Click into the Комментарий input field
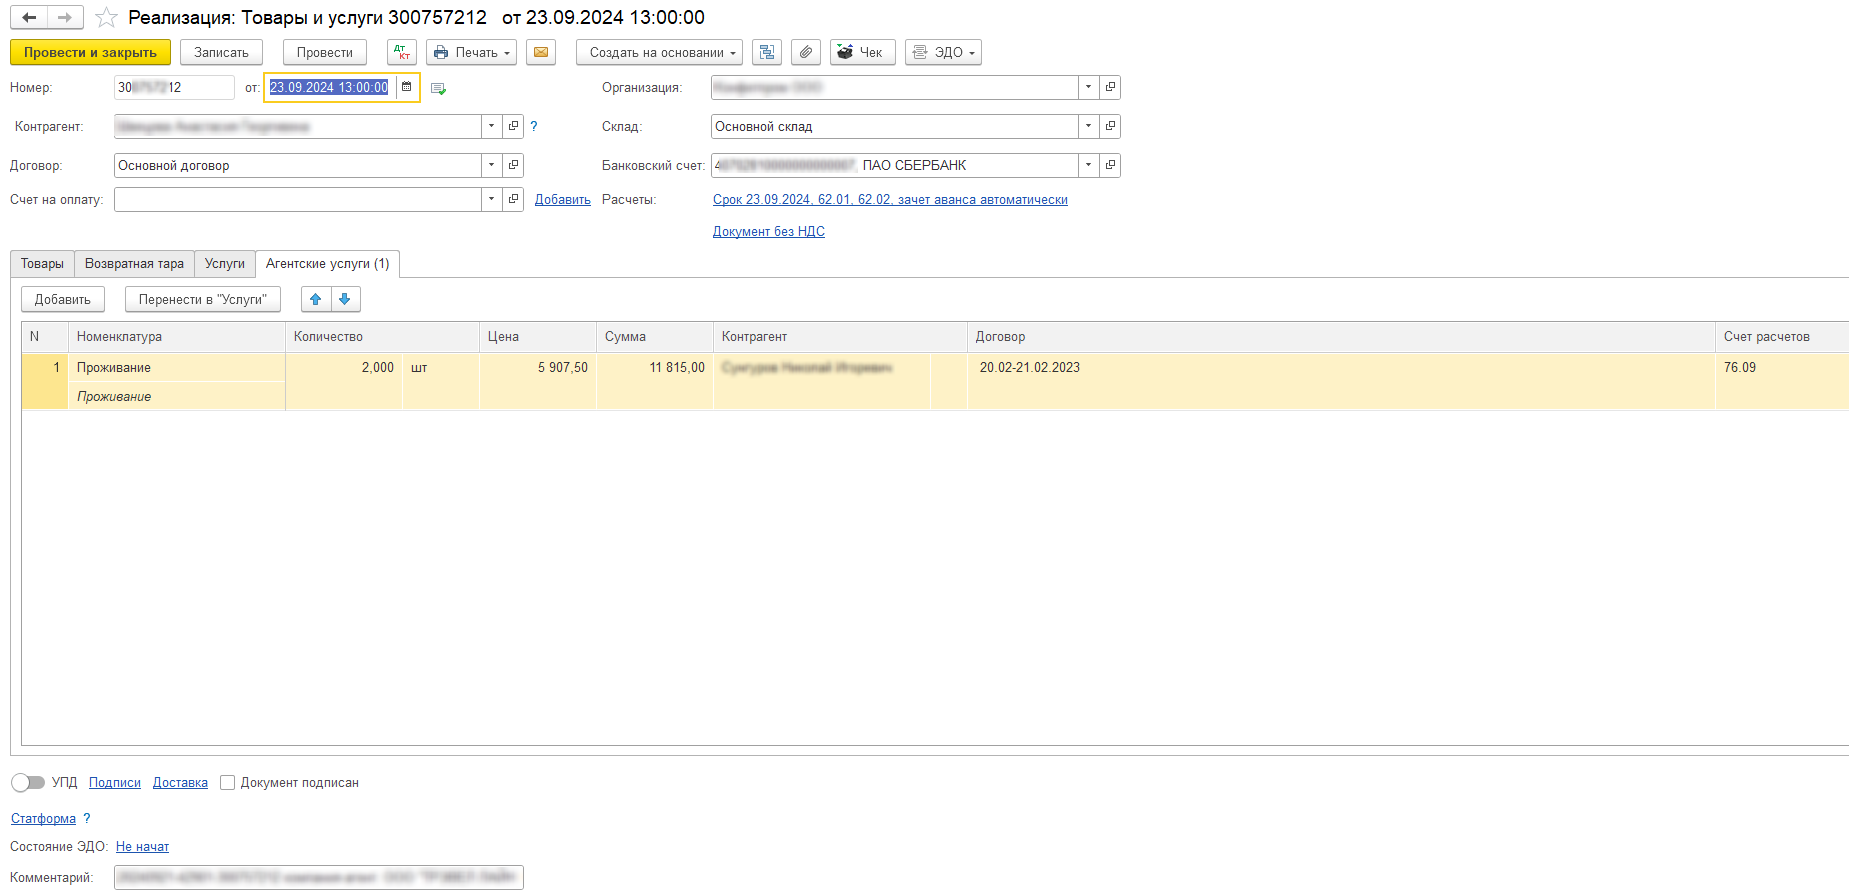 tap(319, 877)
